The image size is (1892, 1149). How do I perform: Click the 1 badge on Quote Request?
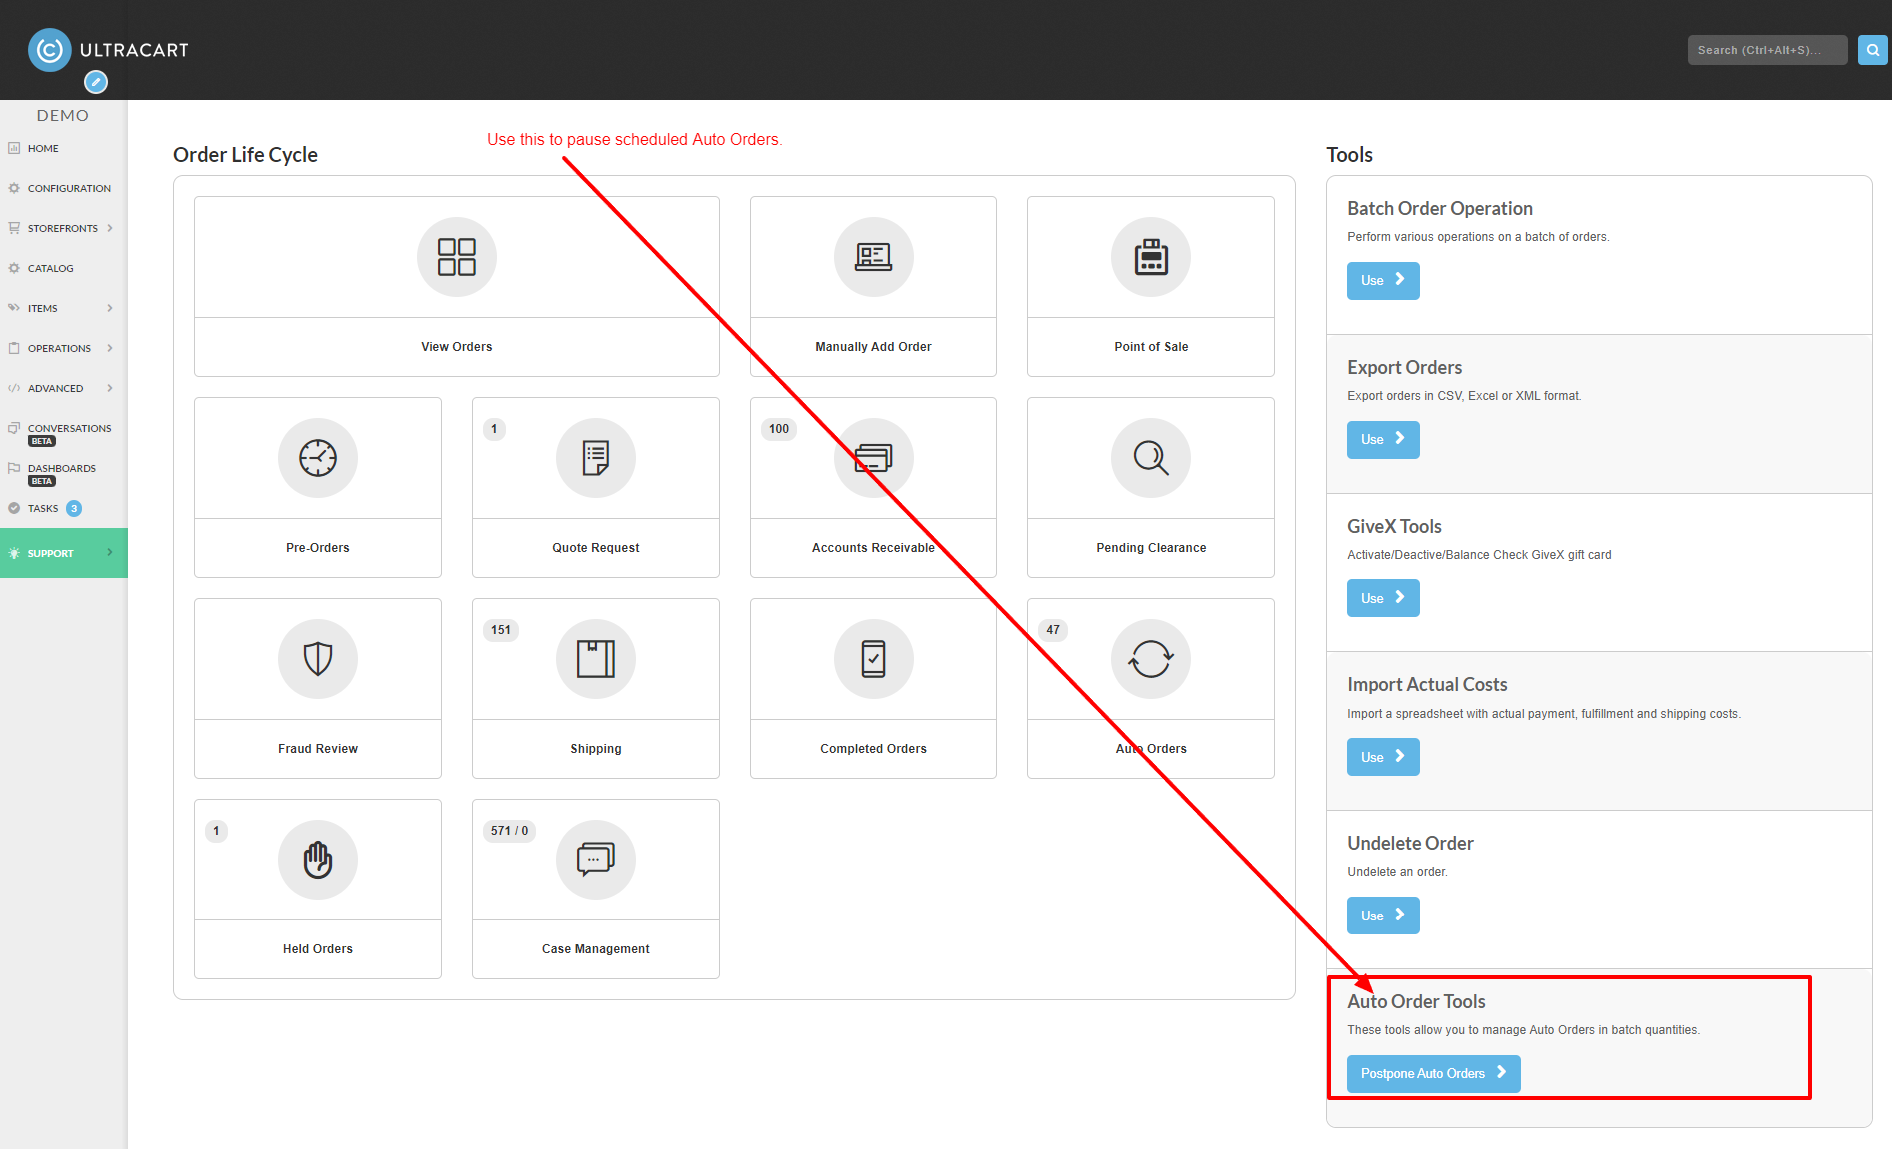(494, 429)
